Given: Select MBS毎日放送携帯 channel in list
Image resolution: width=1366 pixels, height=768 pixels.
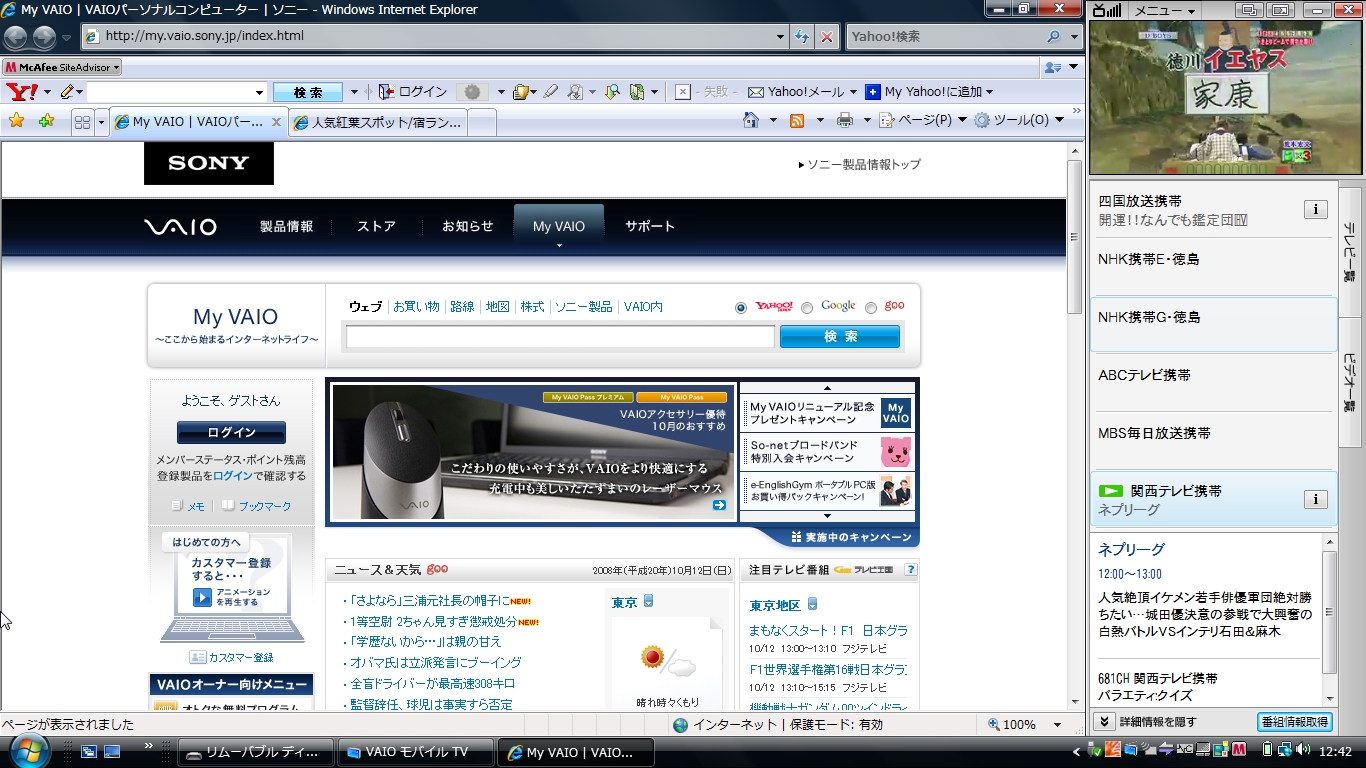Looking at the screenshot, I should tap(1213, 440).
